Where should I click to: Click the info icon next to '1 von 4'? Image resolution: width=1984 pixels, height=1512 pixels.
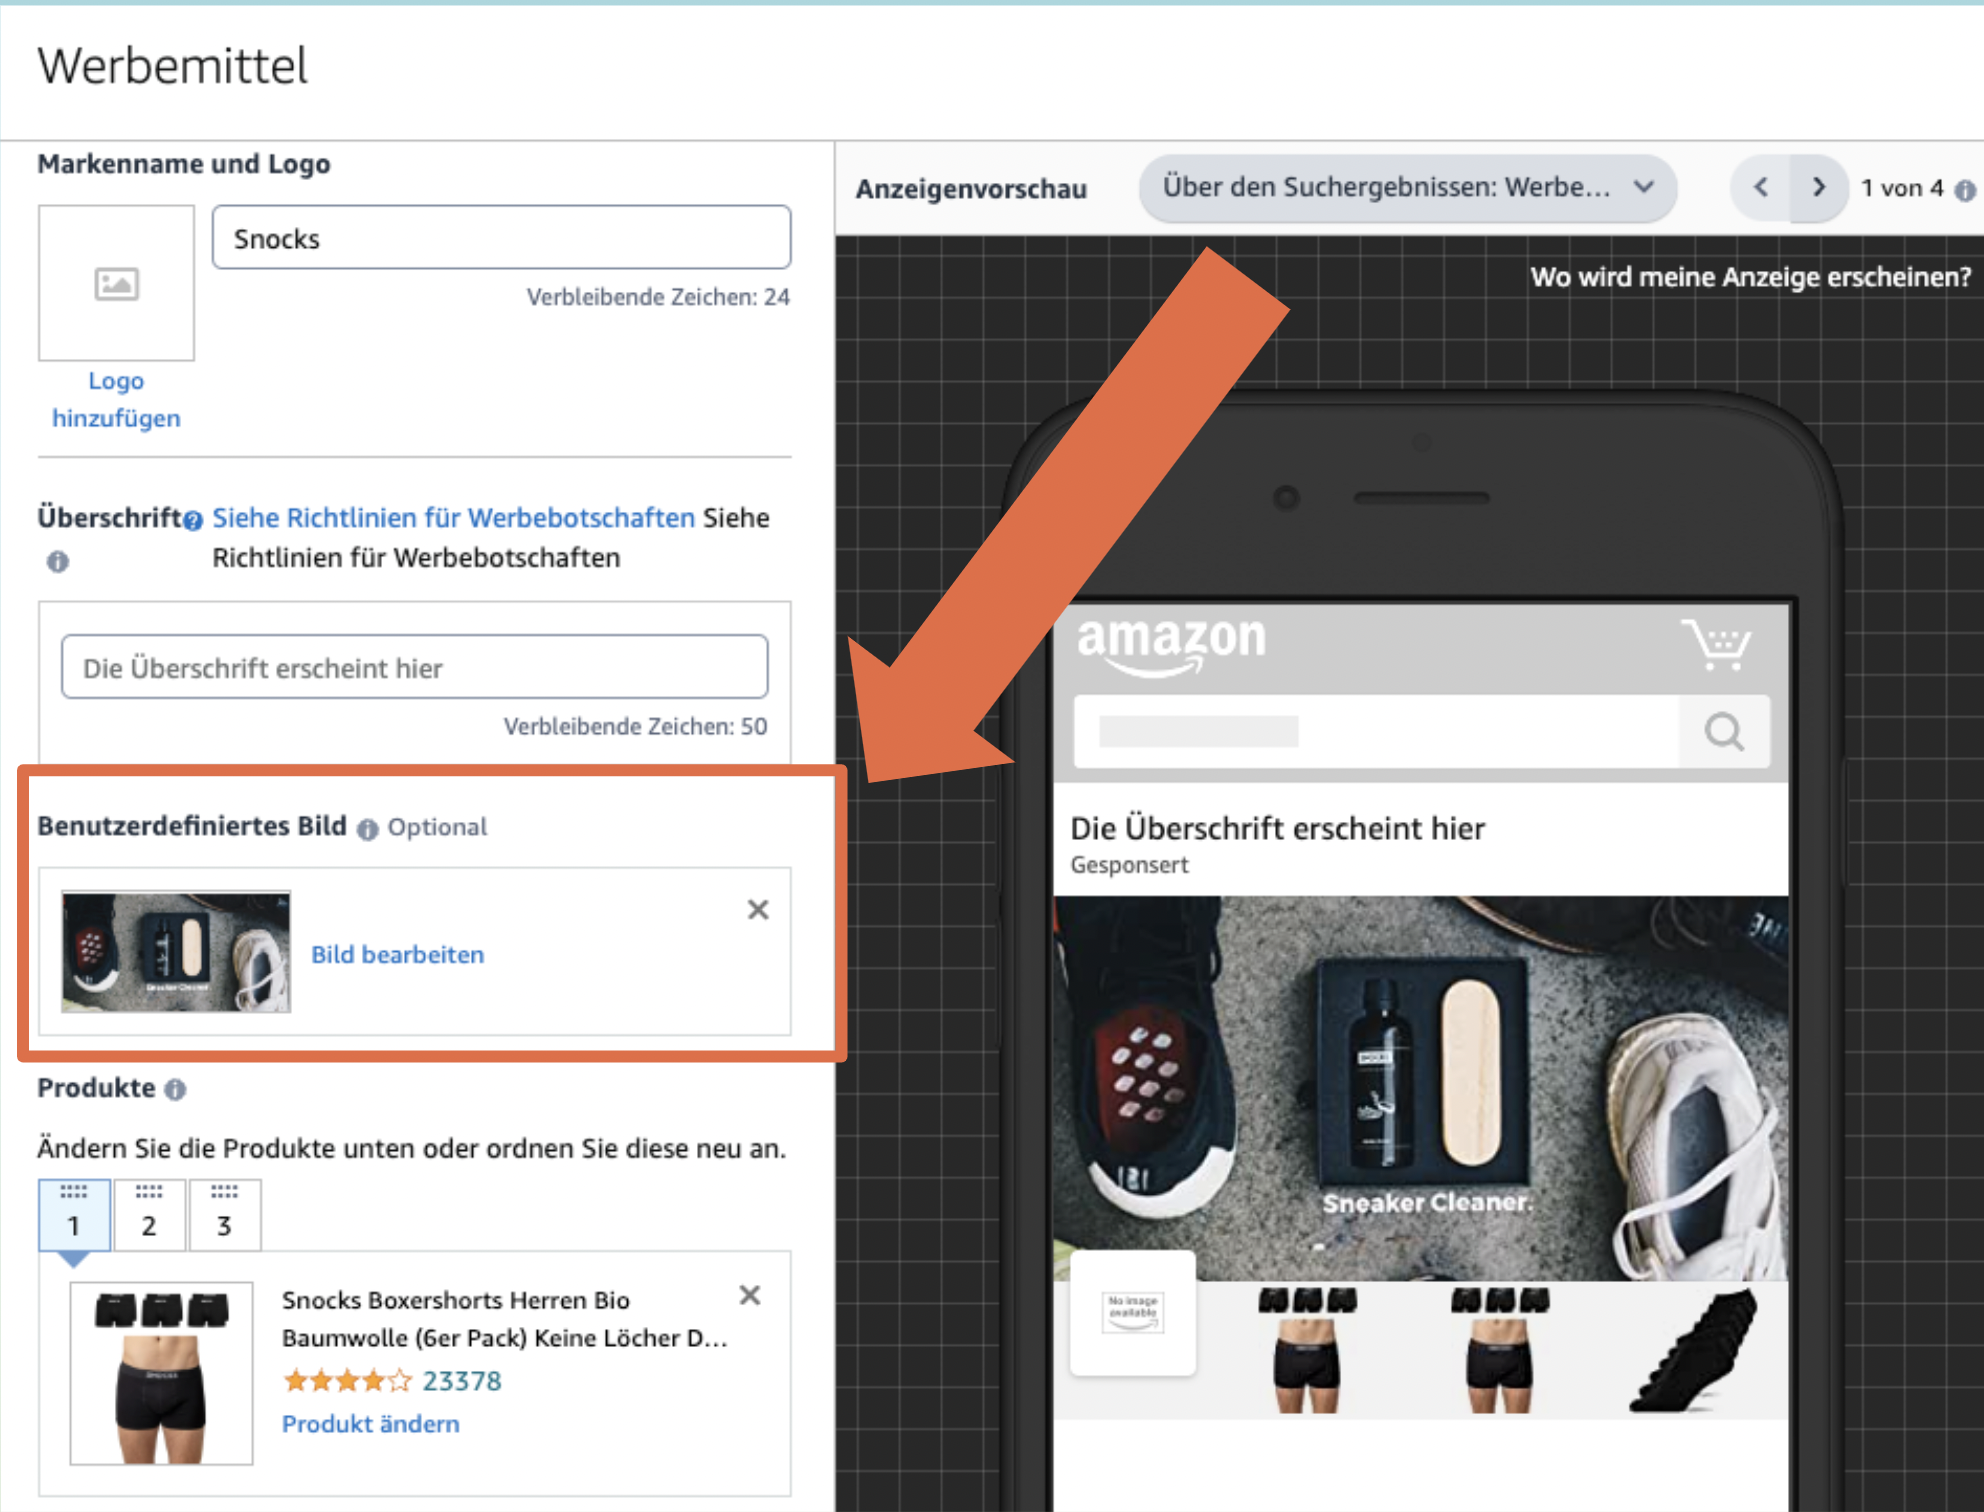click(x=1965, y=190)
